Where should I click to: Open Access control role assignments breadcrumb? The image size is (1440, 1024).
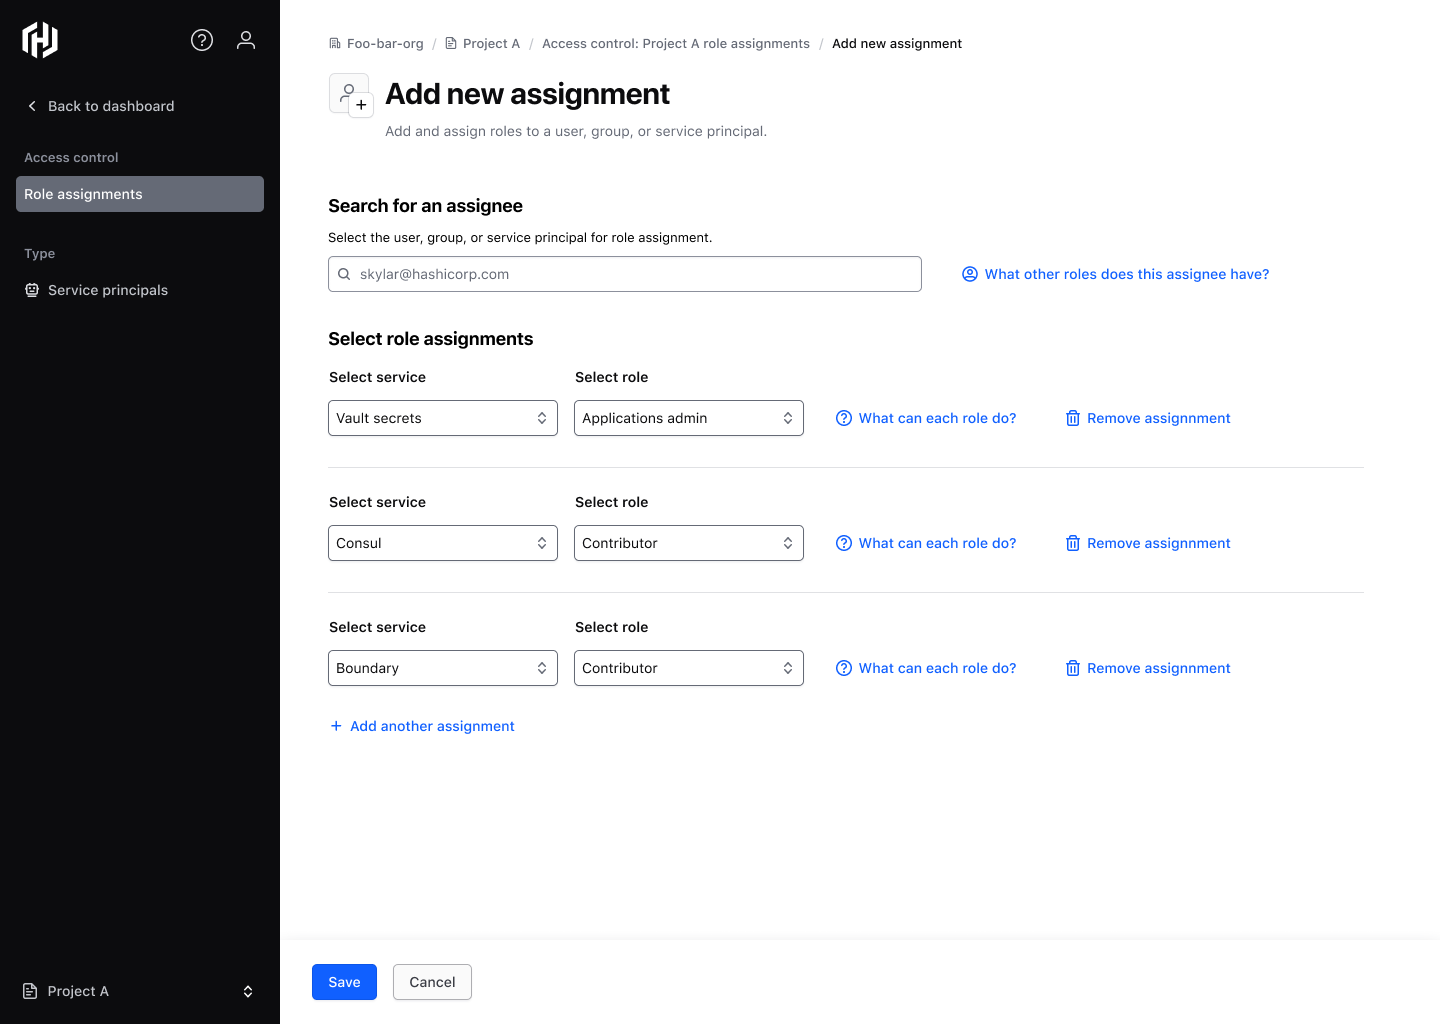[676, 44]
